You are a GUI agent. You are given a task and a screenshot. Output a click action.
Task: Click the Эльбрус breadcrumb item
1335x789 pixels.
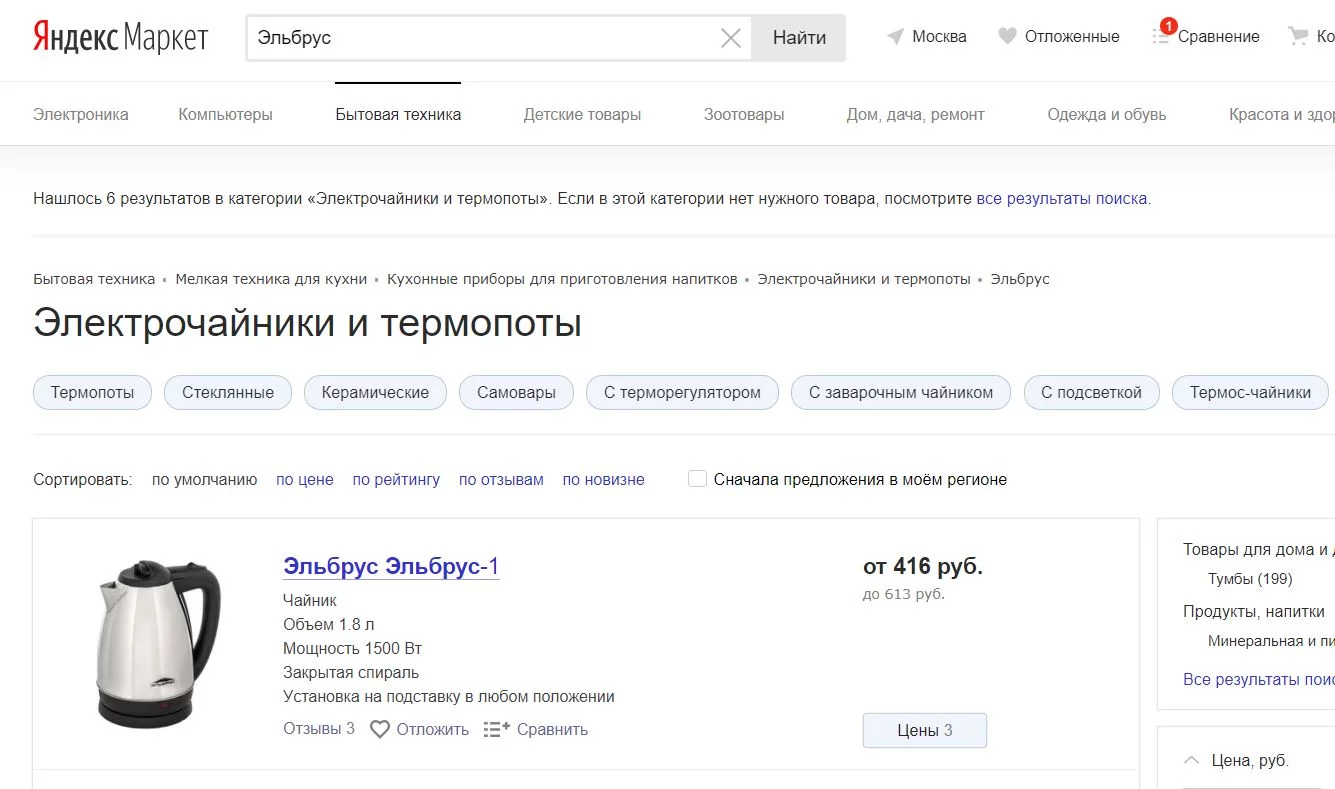pos(1020,279)
